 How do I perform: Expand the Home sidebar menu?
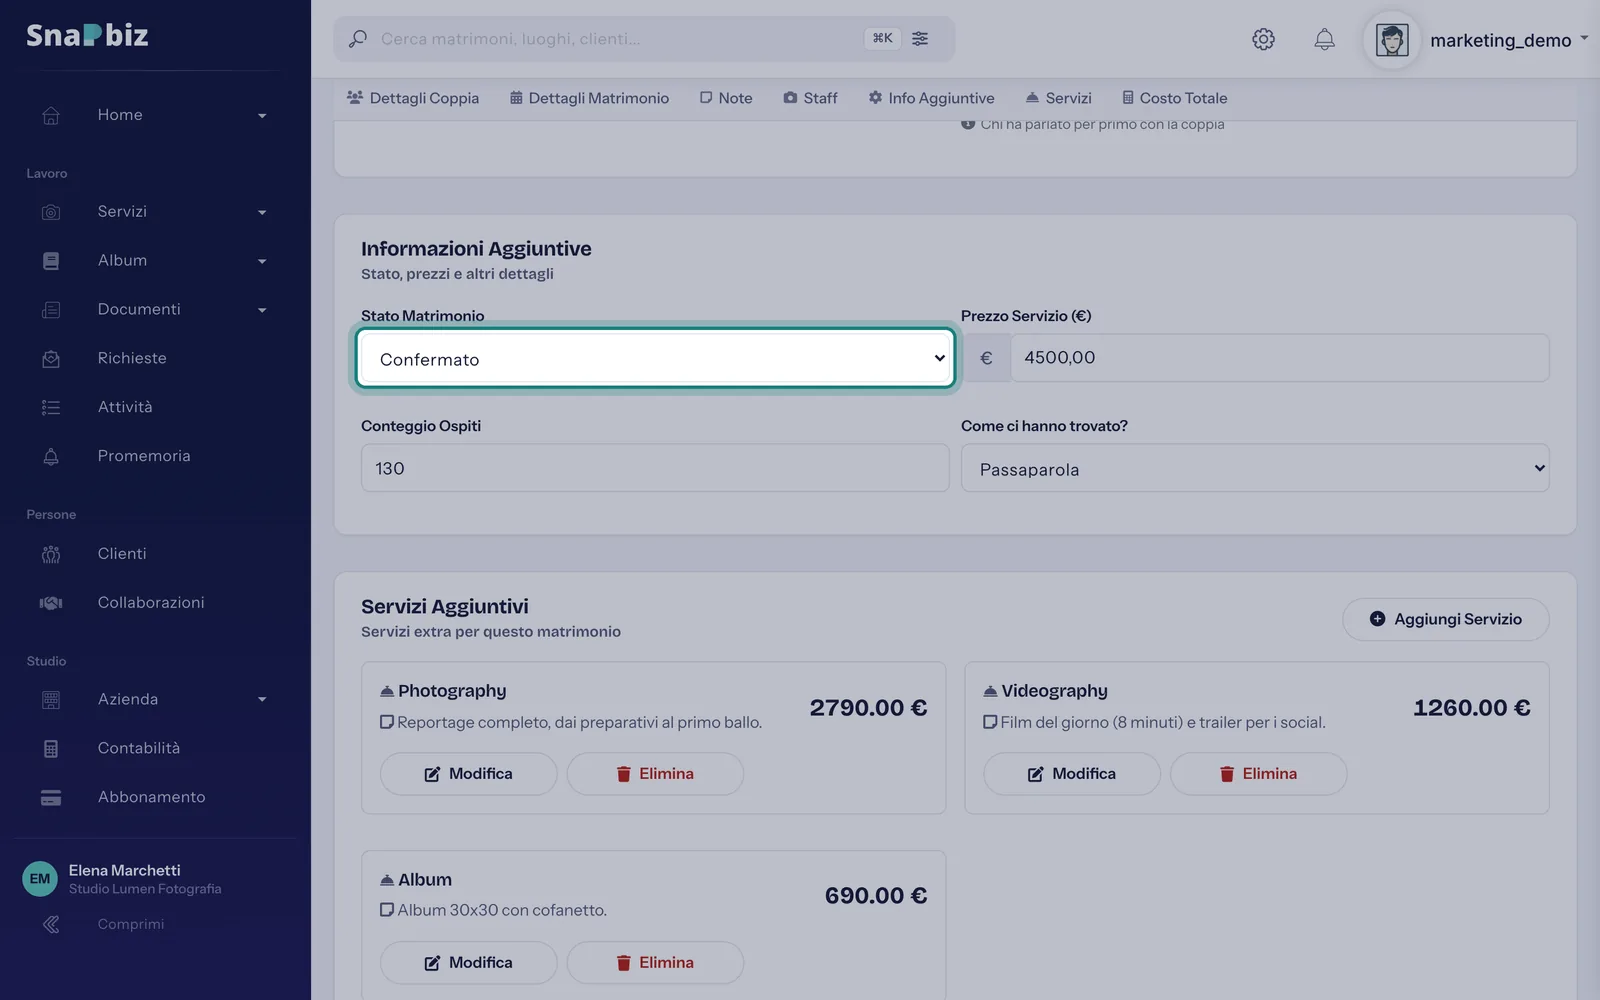tap(262, 116)
